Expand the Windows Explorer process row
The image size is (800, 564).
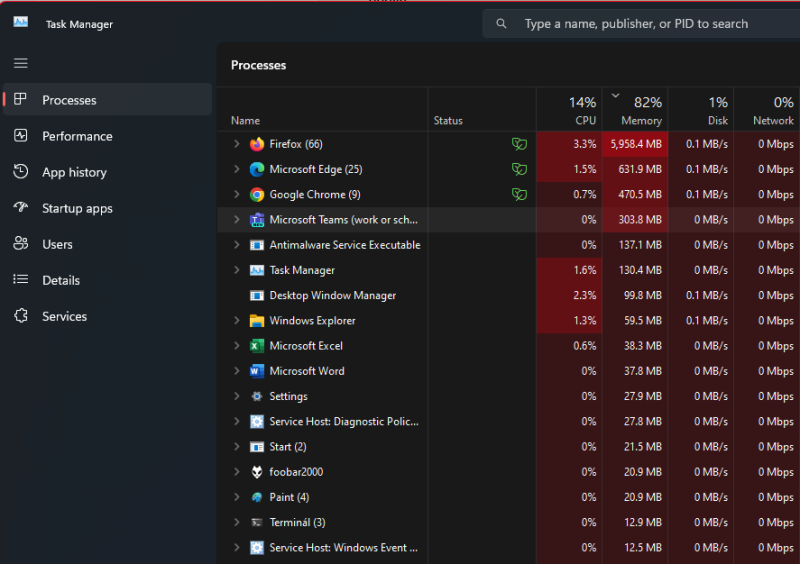pyautogui.click(x=236, y=321)
